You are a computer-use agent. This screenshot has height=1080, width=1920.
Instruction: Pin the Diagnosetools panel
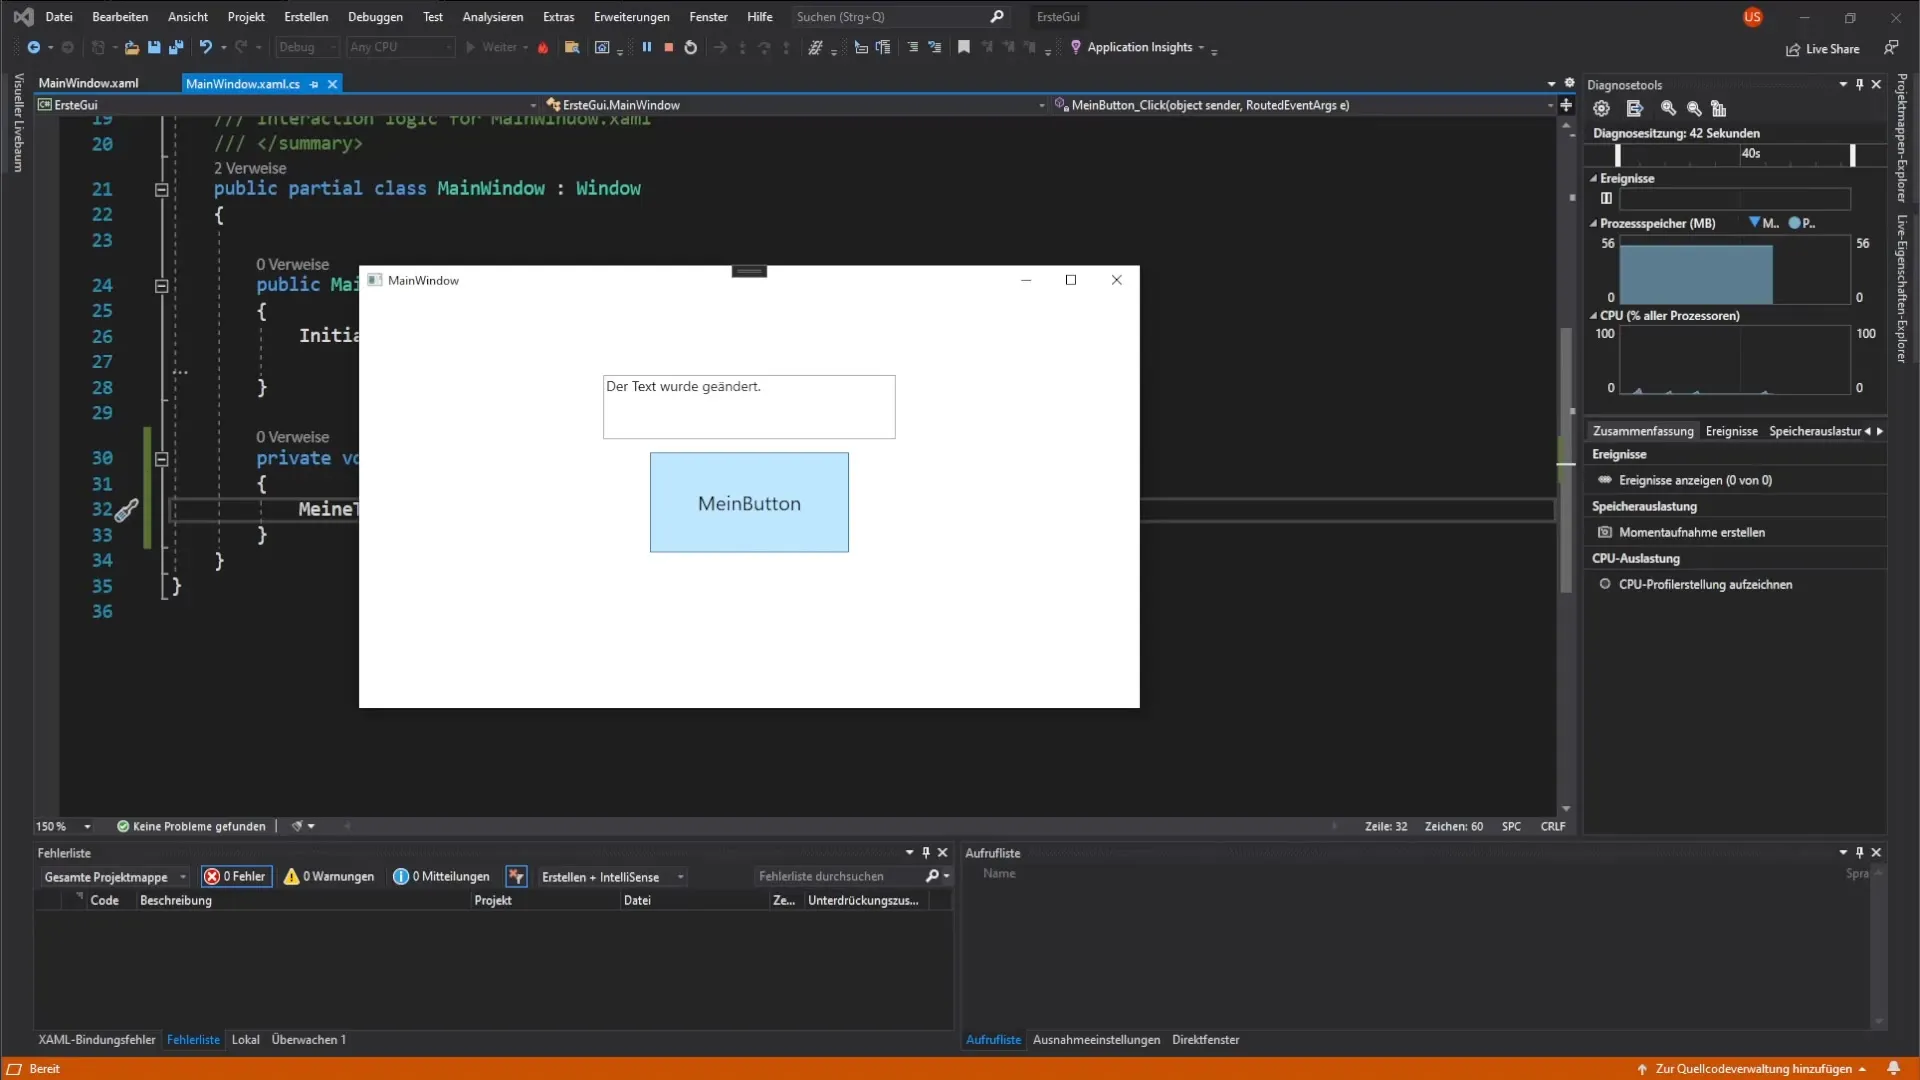tap(1860, 85)
